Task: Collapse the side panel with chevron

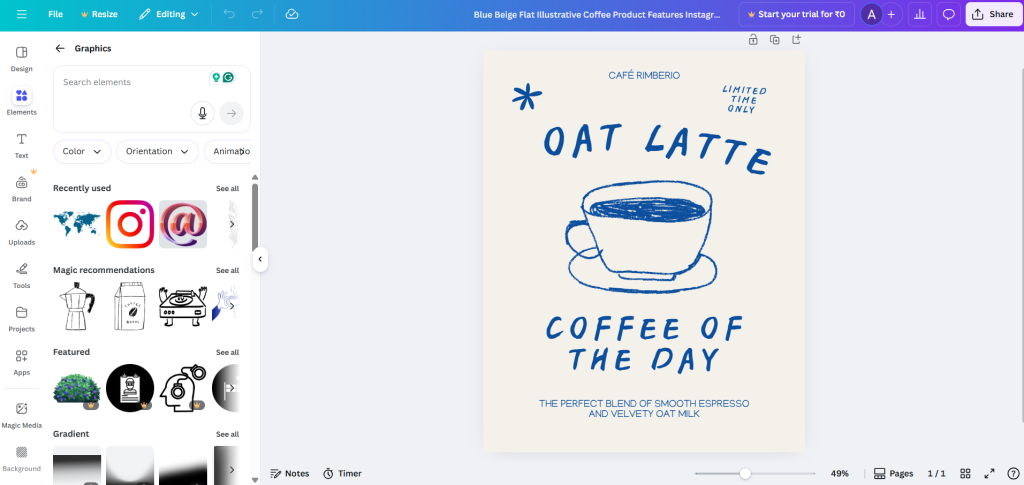Action: coord(260,259)
